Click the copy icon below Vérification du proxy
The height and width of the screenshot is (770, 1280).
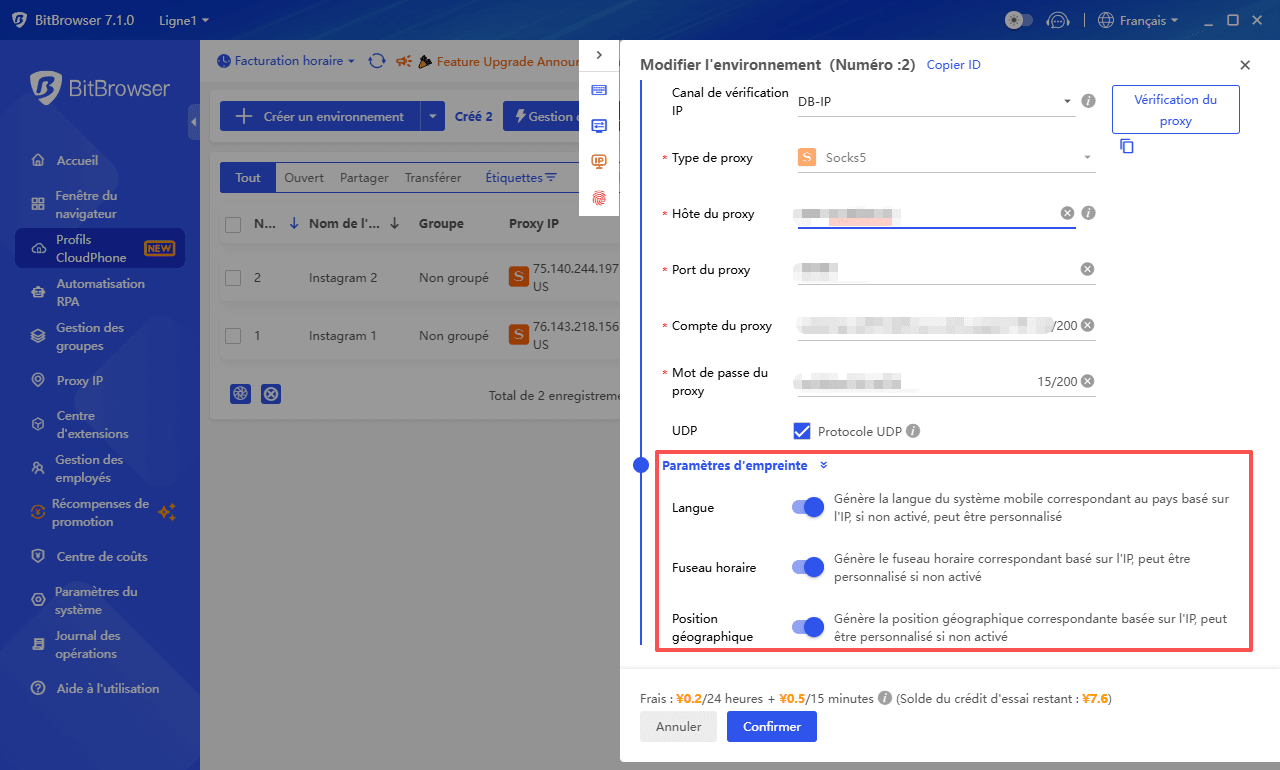click(1127, 146)
